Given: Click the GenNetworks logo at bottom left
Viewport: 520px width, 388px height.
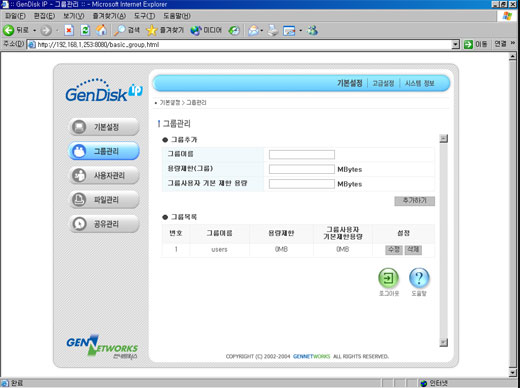Looking at the screenshot, I should click(102, 347).
